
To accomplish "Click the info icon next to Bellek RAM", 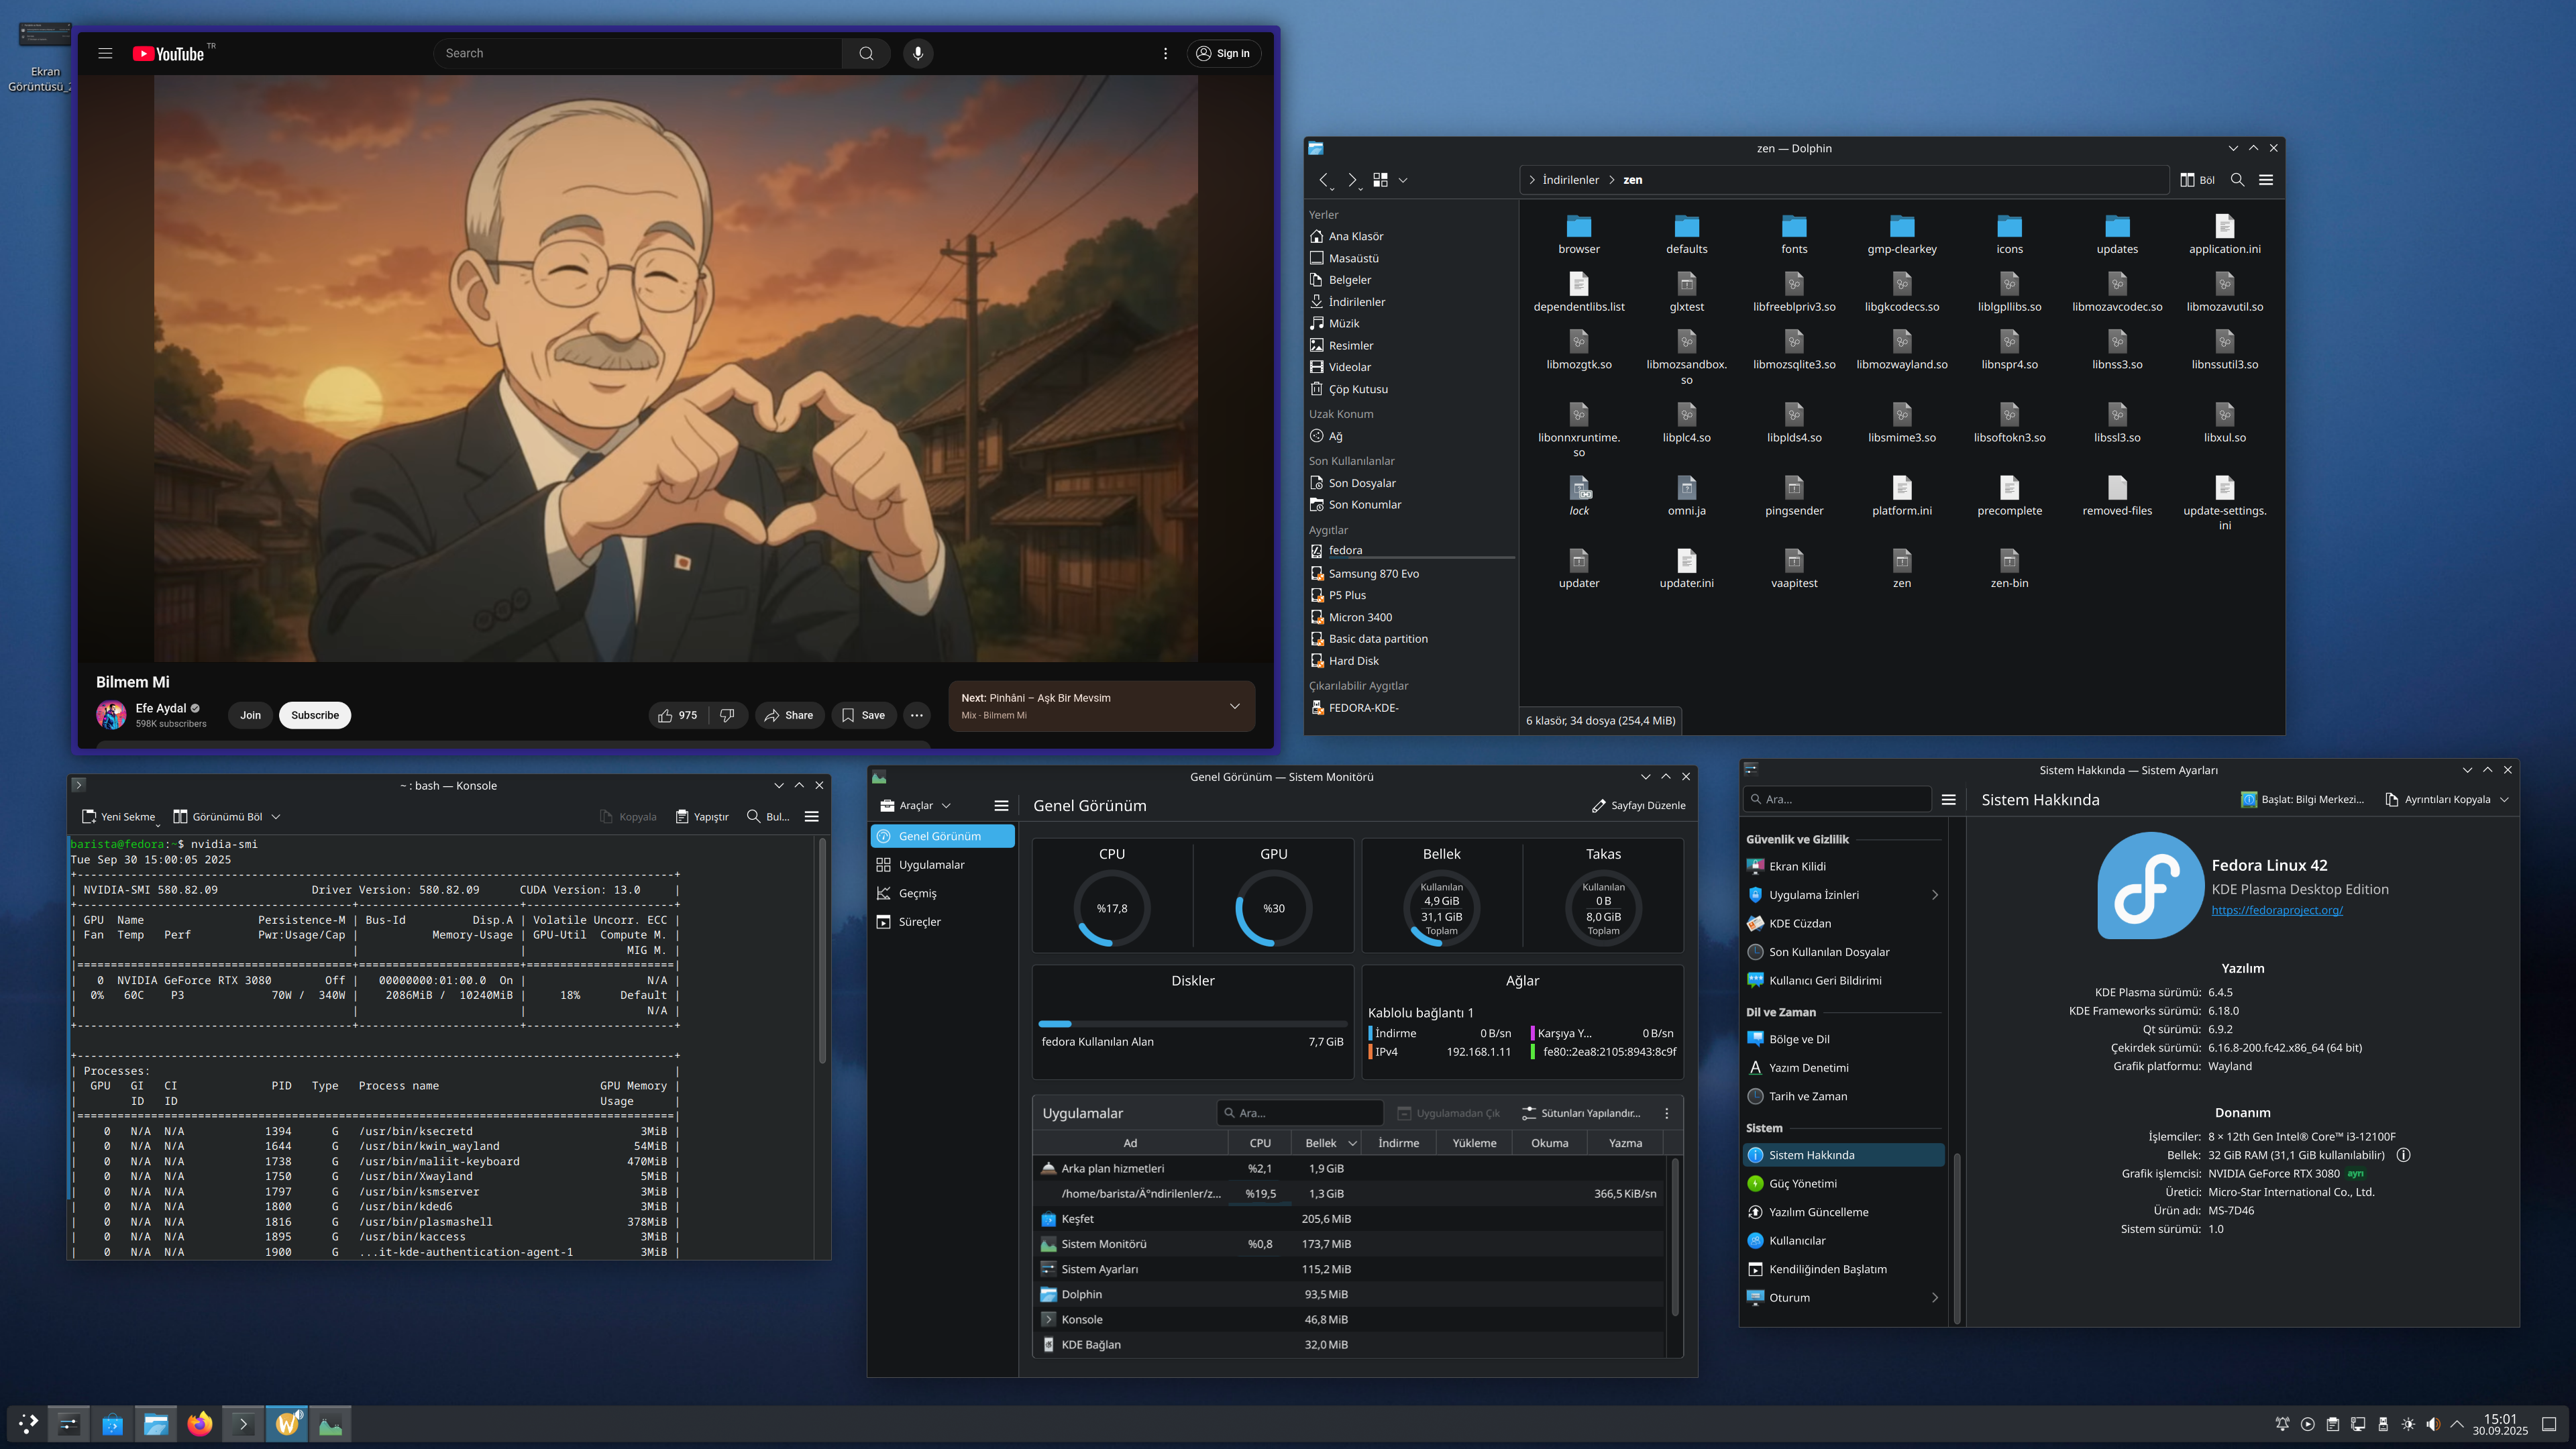I will tap(2404, 1155).
